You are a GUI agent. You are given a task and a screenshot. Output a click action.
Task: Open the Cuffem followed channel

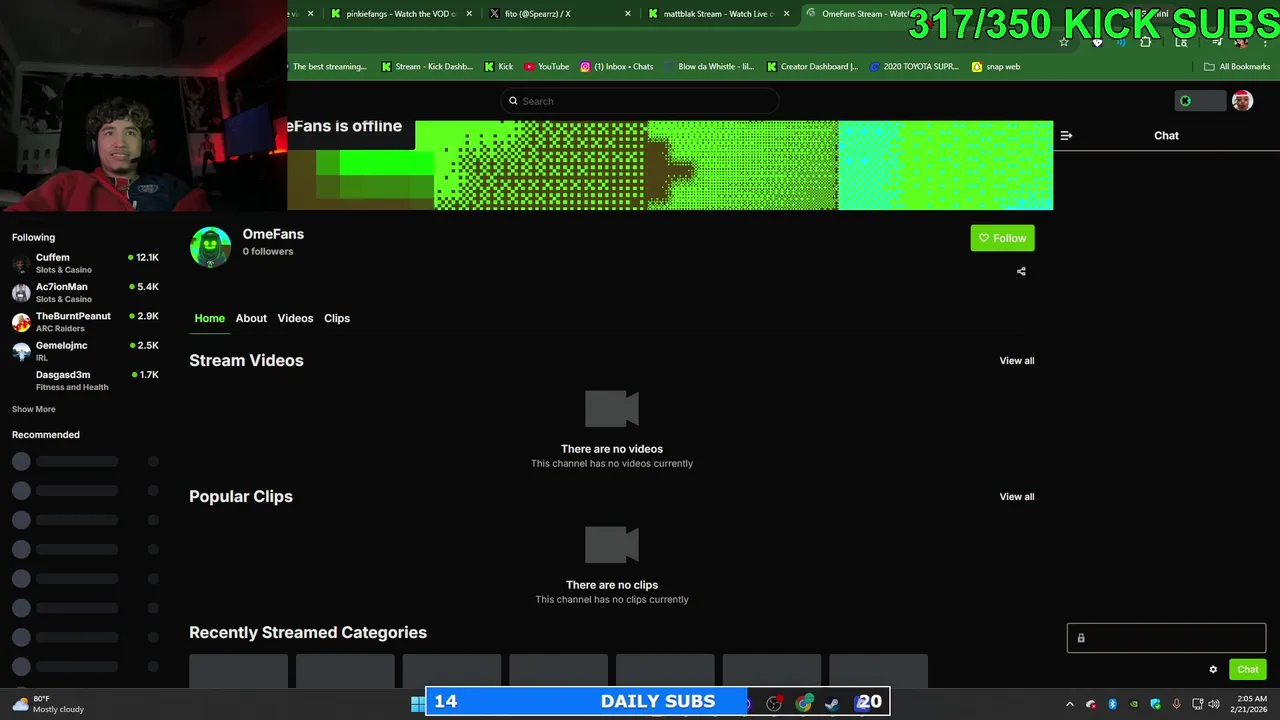pos(85,263)
